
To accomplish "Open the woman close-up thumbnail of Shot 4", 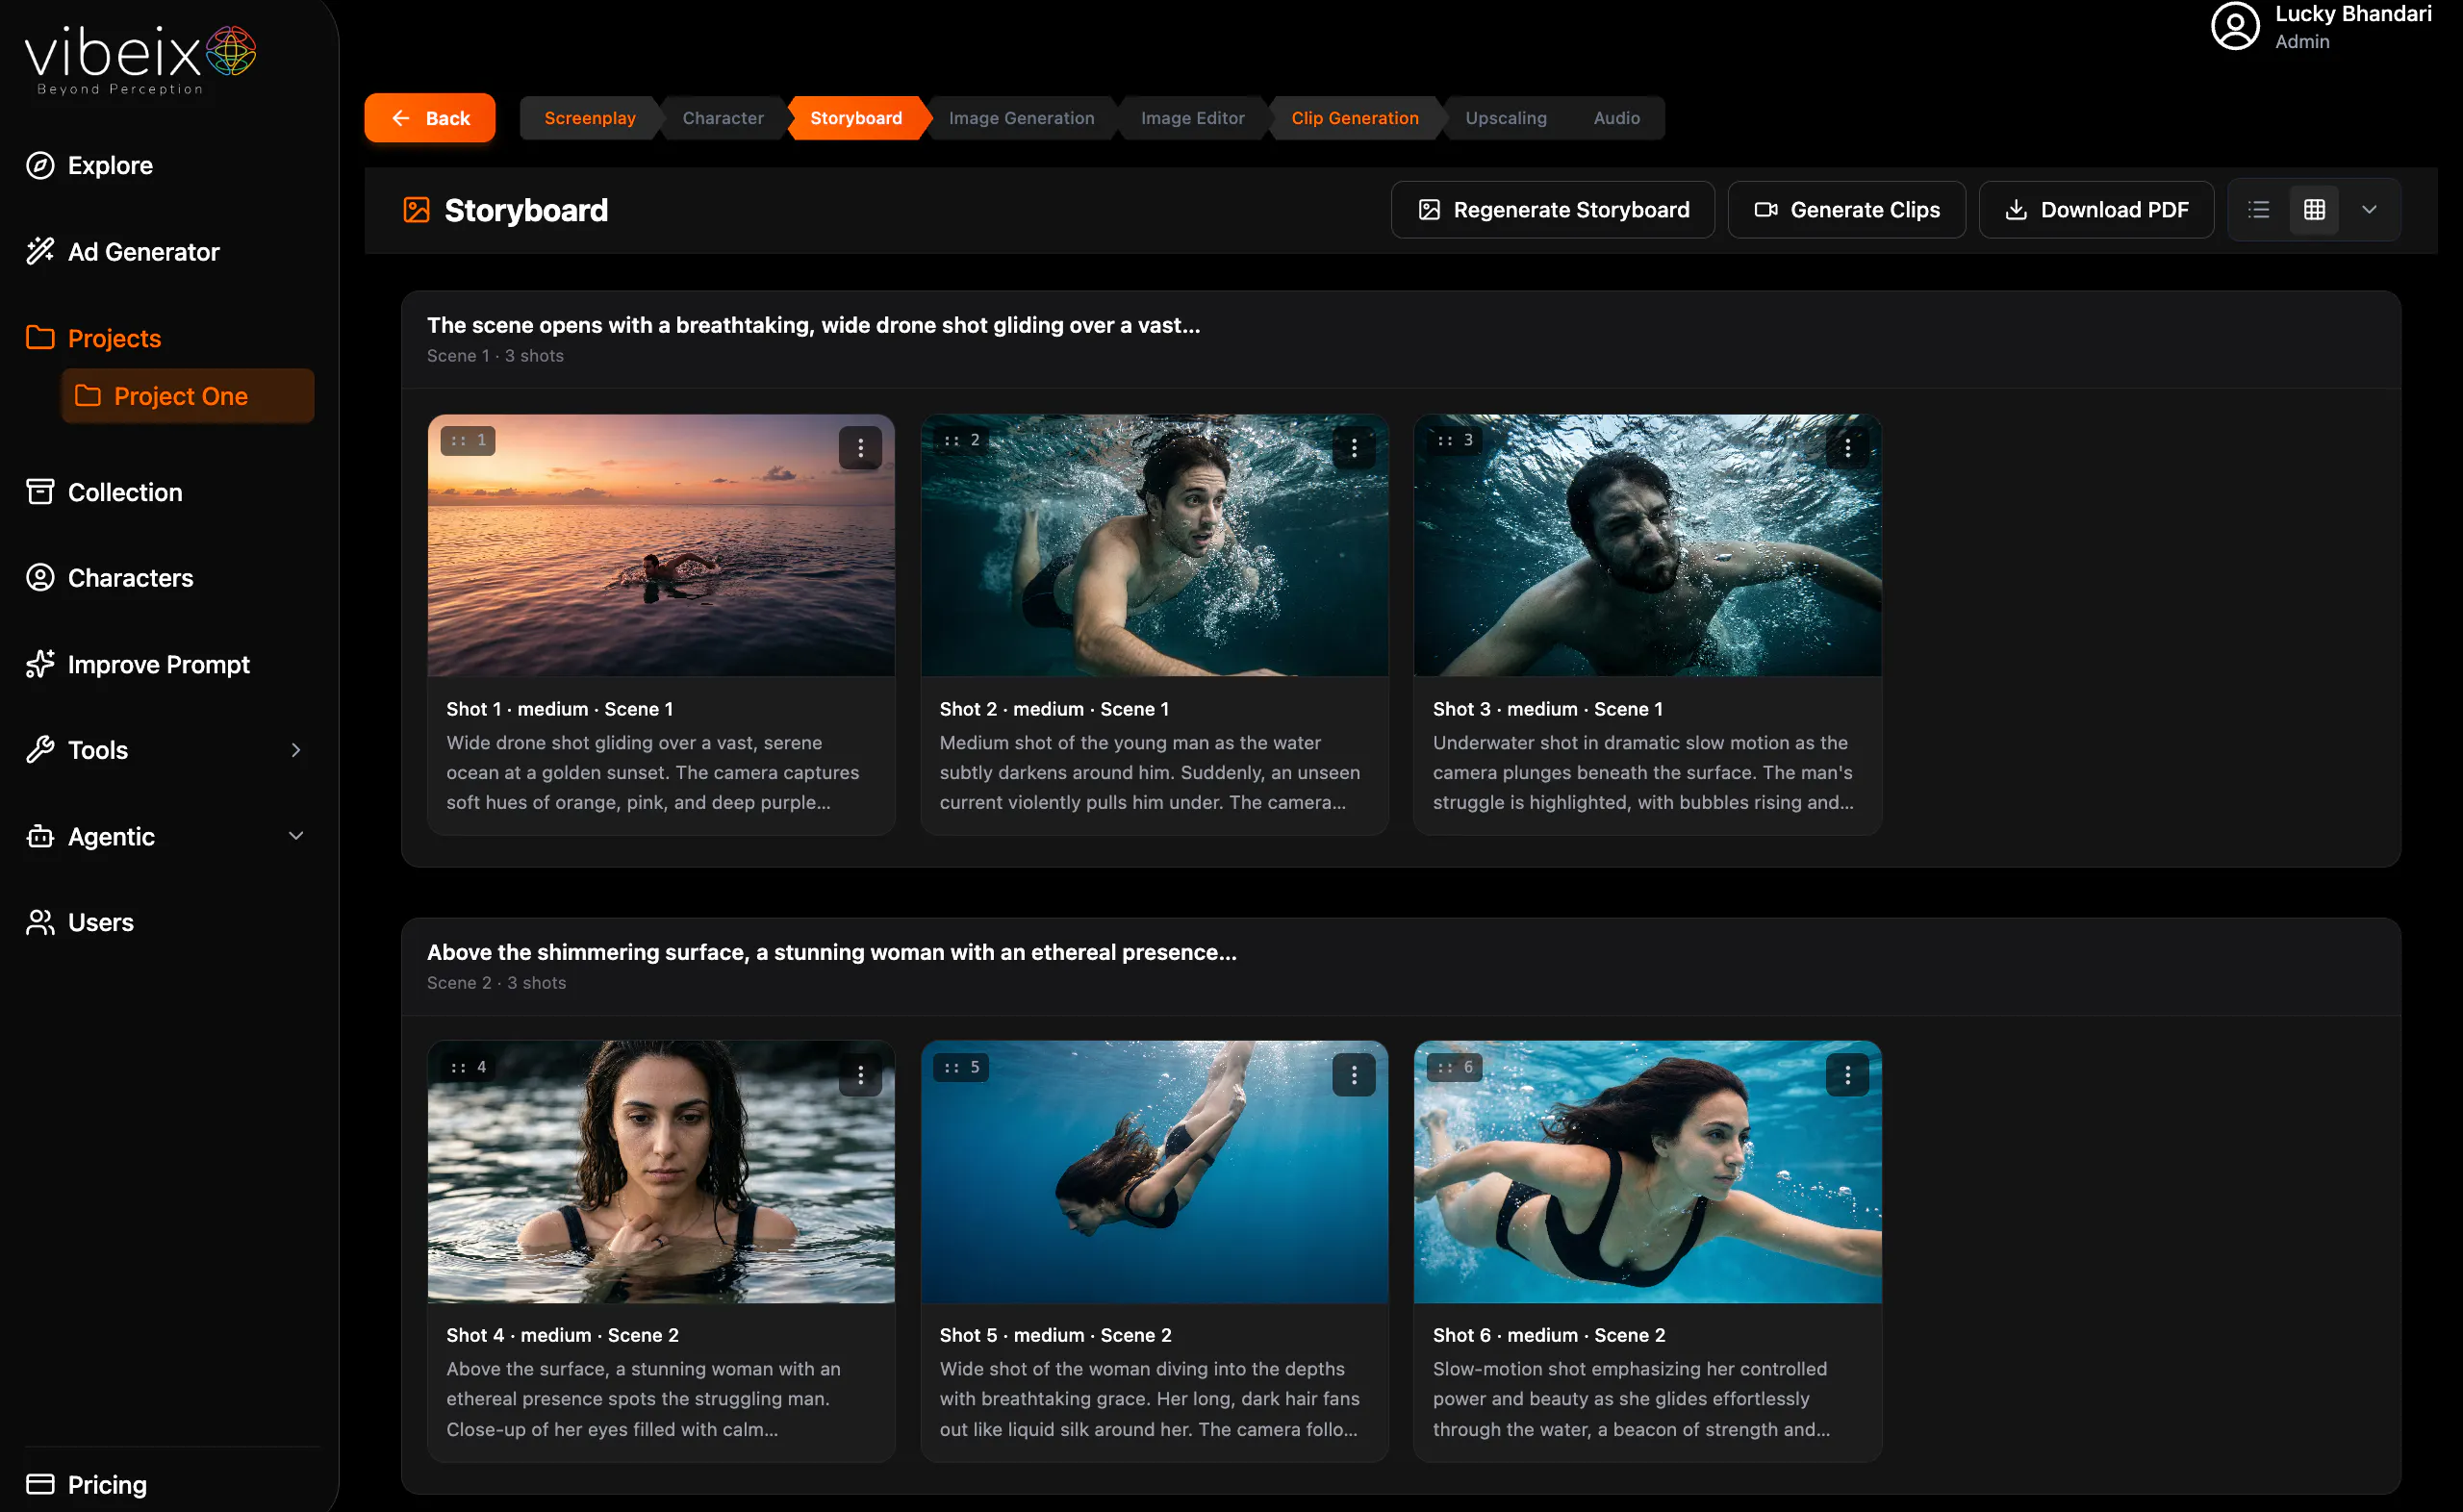I will tap(661, 1172).
